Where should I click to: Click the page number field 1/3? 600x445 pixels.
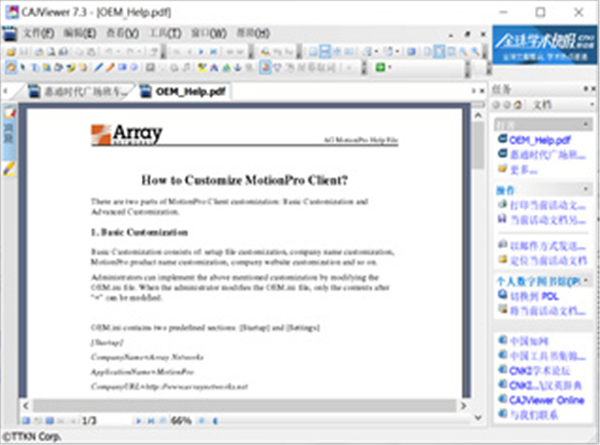pos(91,420)
